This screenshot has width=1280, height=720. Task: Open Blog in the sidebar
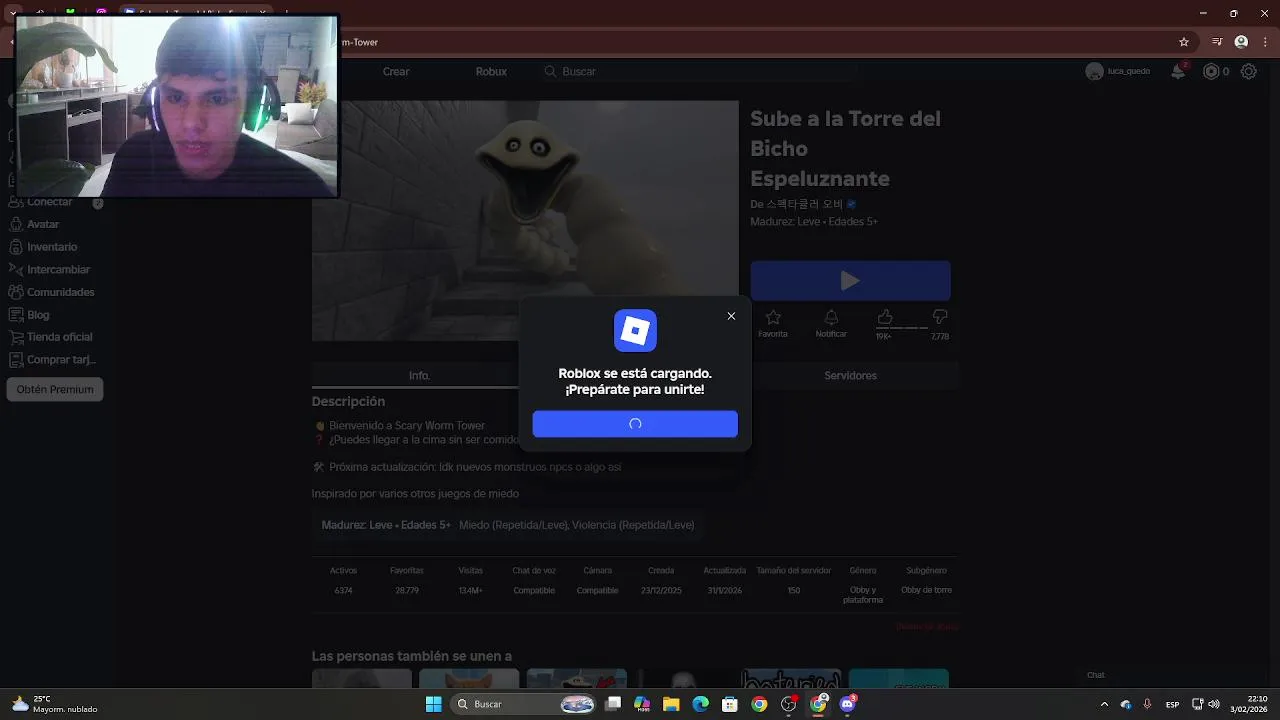click(38, 314)
